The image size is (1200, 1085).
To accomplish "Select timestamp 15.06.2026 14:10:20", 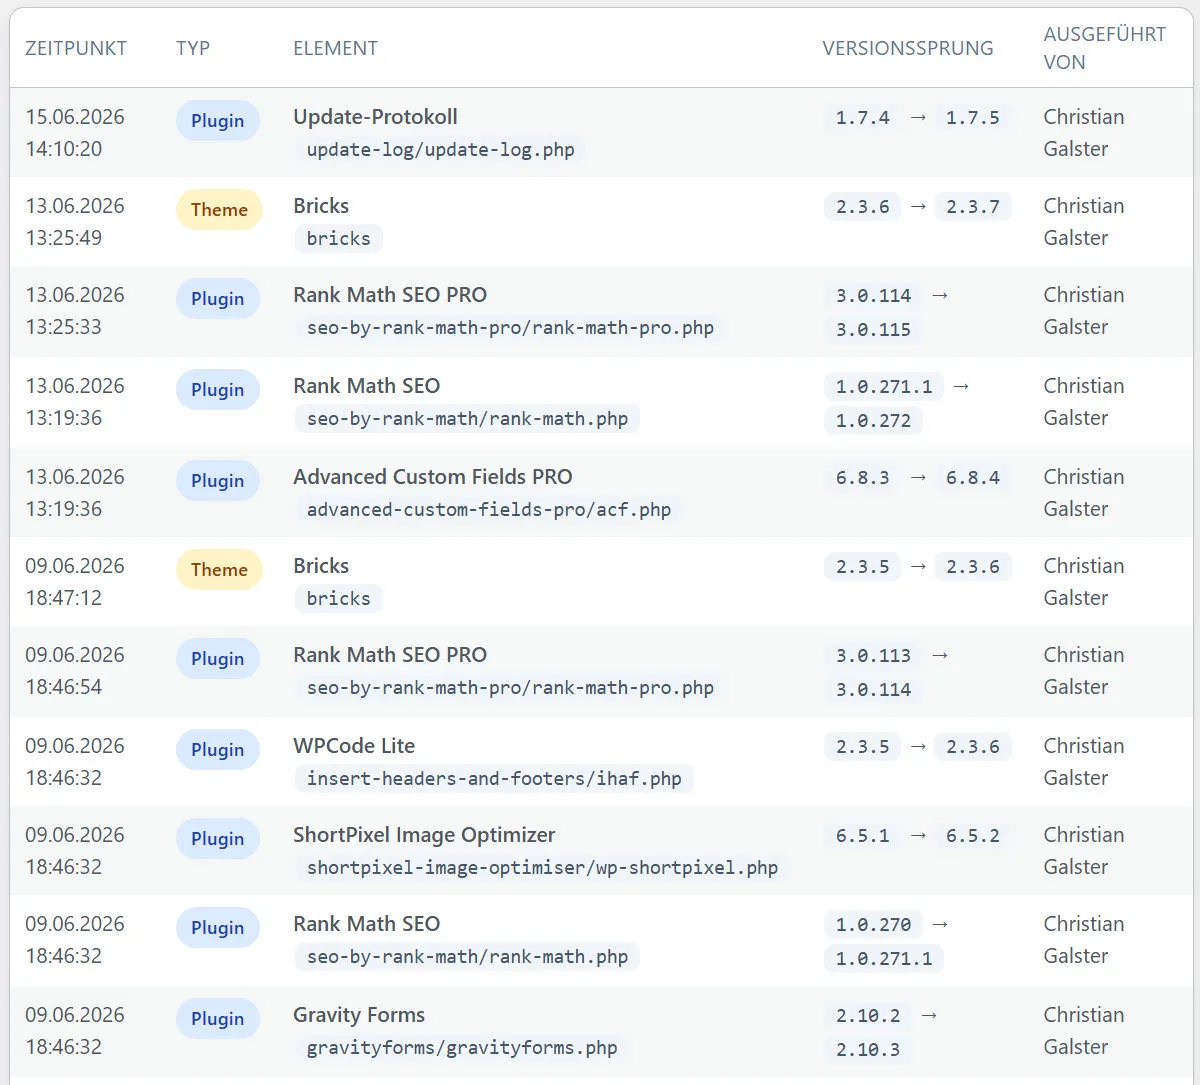I will pyautogui.click(x=75, y=133).
